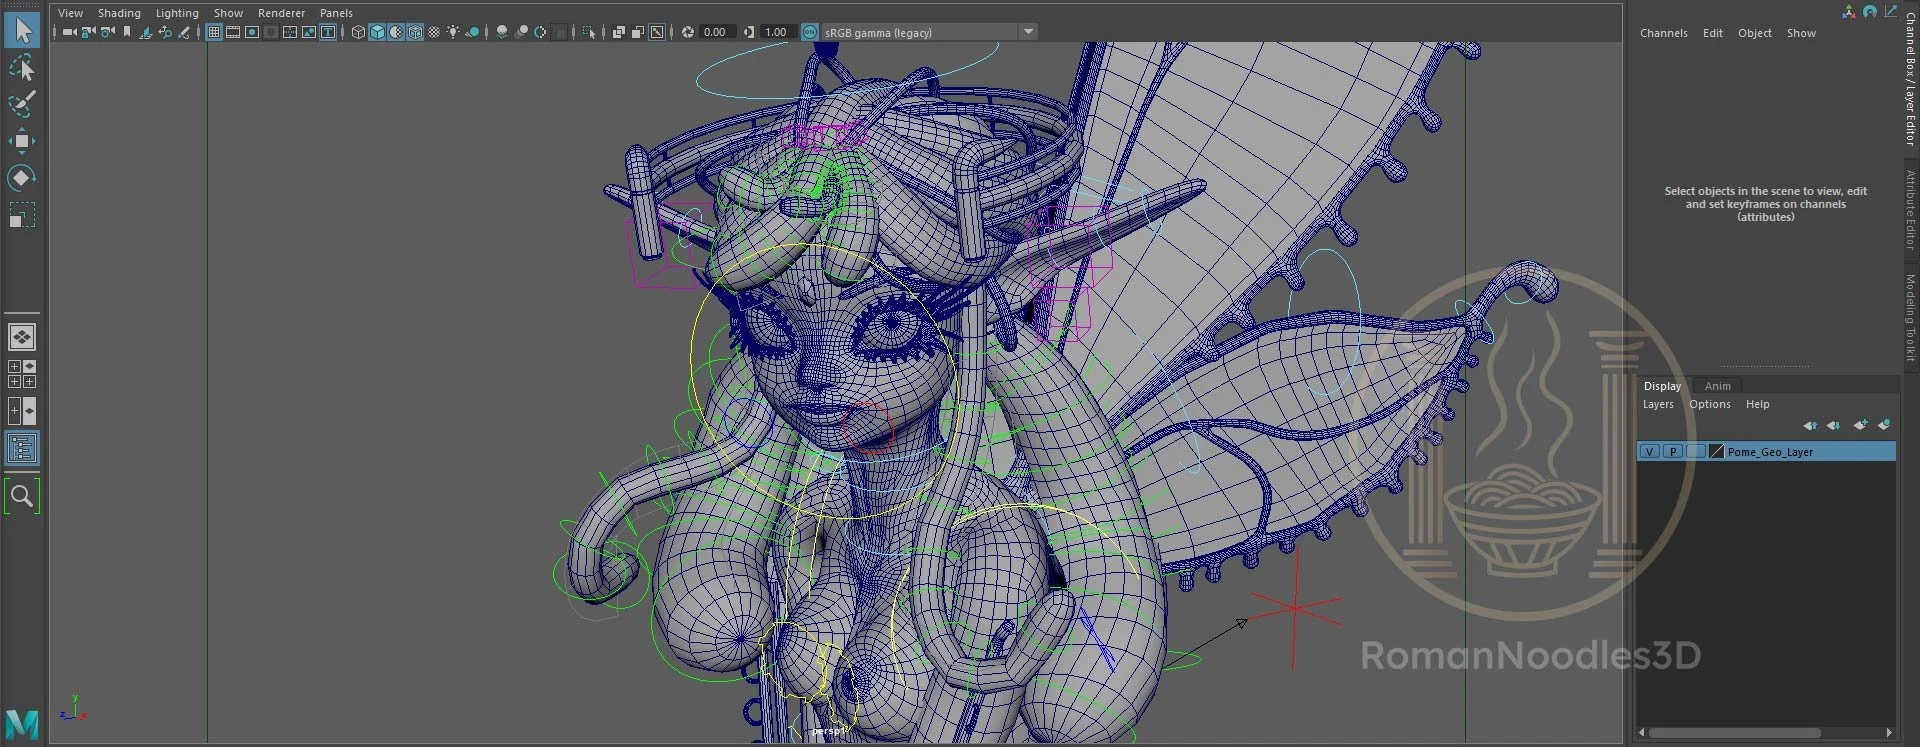Screen dimensions: 1920x747
Task: Toggle the Outliner panel button
Action: click(x=22, y=448)
